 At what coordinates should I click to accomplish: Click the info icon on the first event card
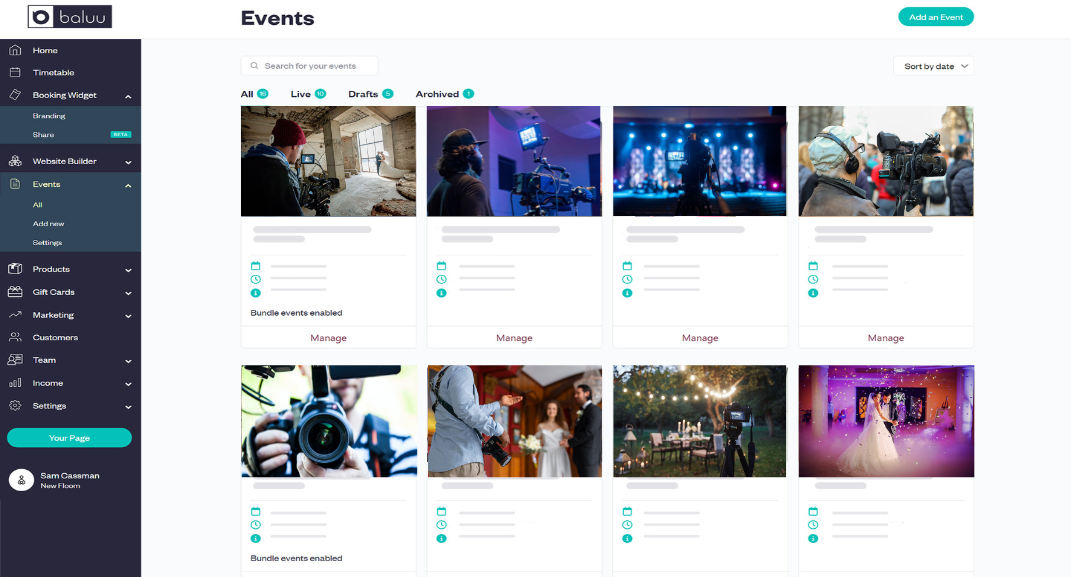point(256,293)
